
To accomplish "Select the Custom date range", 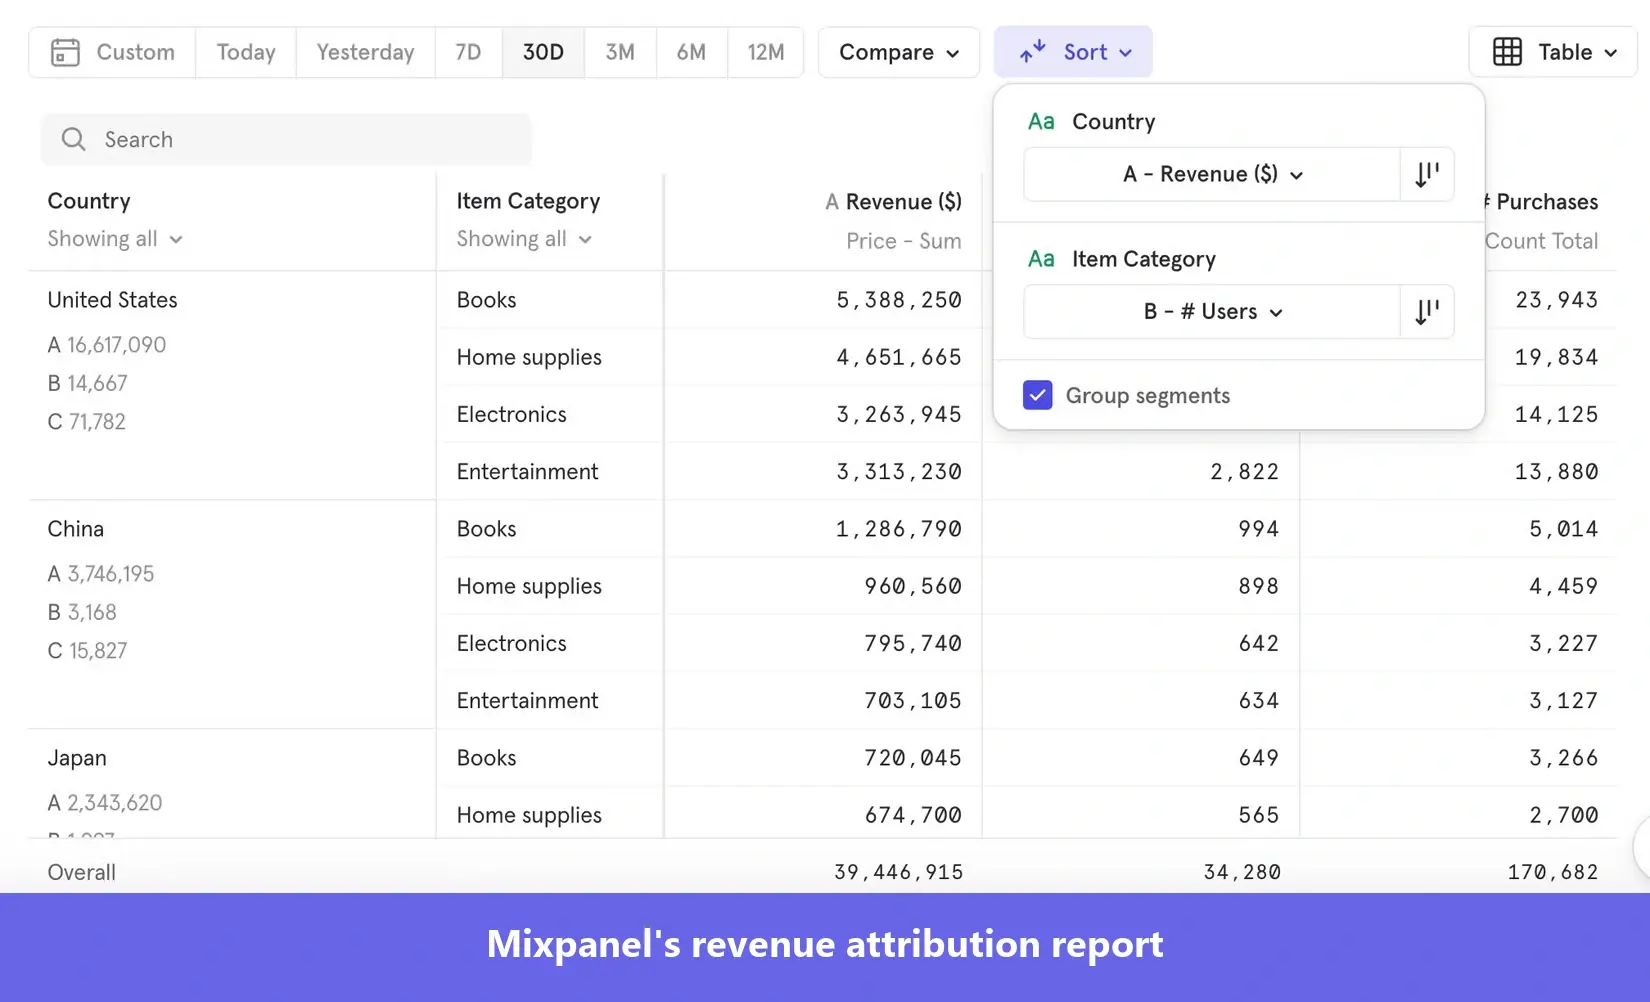I will [113, 52].
